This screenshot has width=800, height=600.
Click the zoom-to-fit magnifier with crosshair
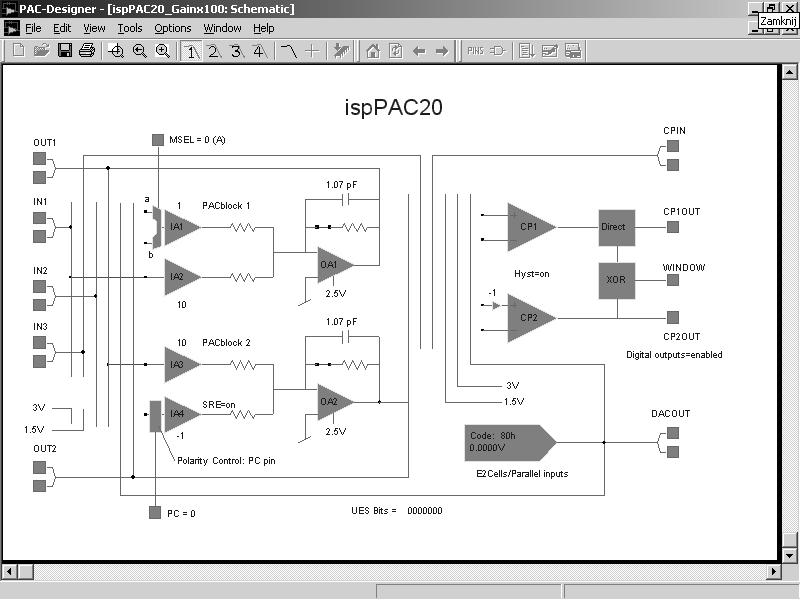click(x=116, y=51)
